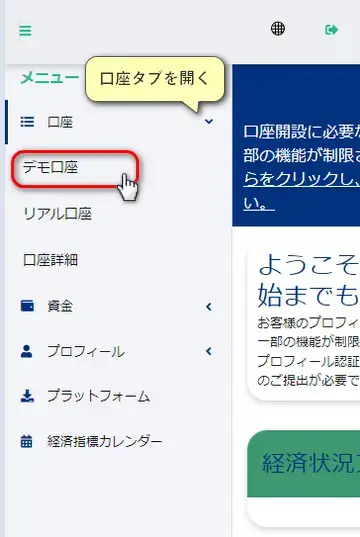Click the wallet icon beside 資金
The image size is (360, 537).
[27, 305]
